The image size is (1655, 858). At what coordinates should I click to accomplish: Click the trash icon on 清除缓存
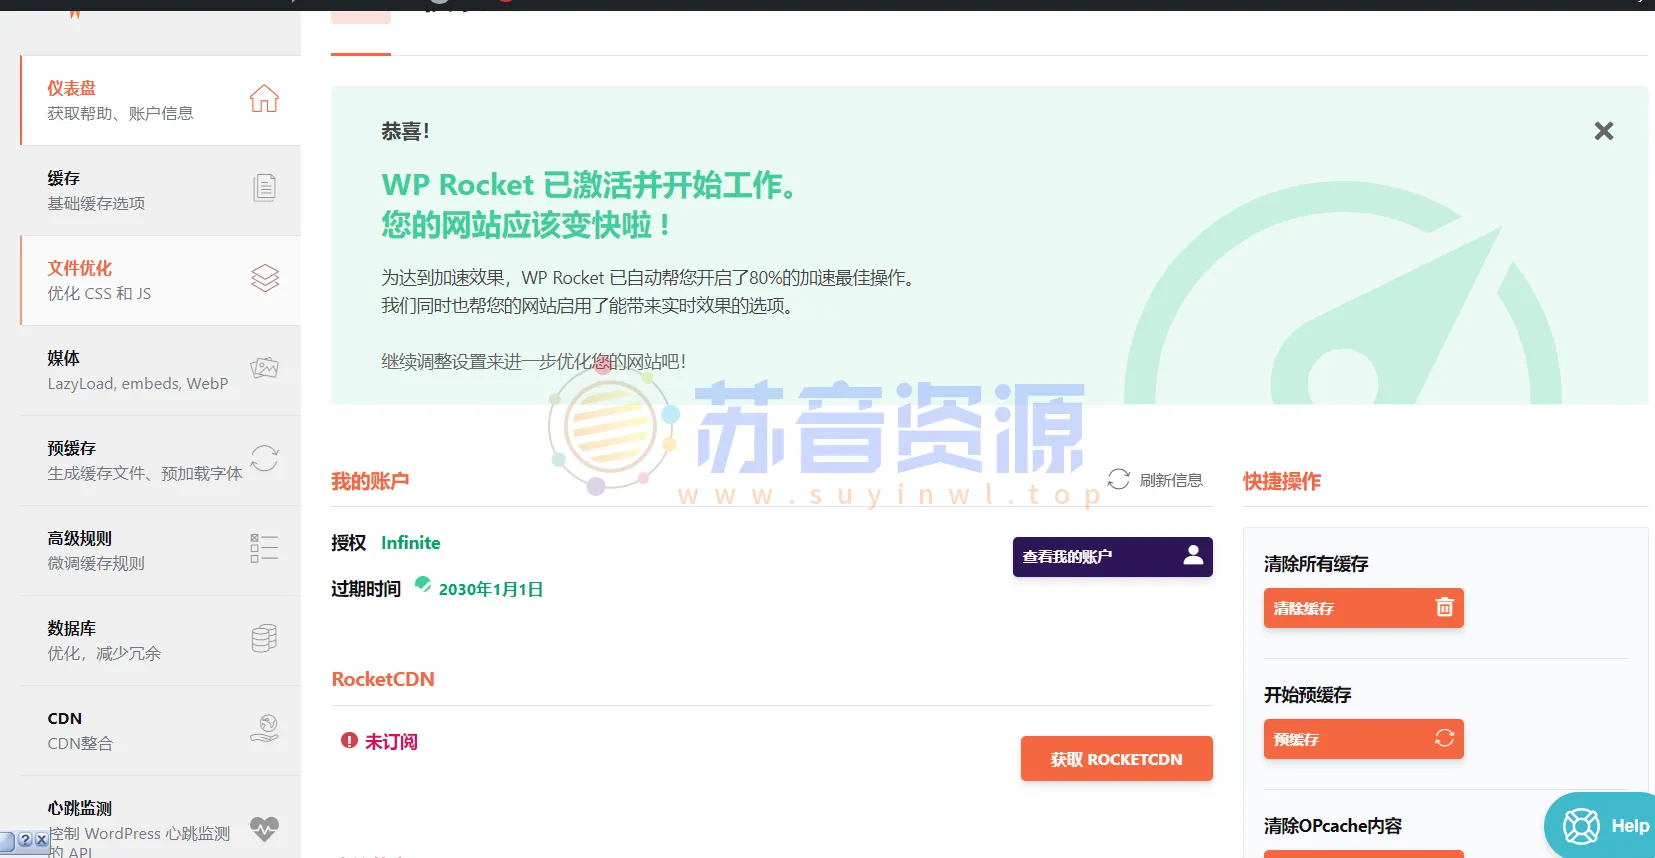click(x=1444, y=607)
